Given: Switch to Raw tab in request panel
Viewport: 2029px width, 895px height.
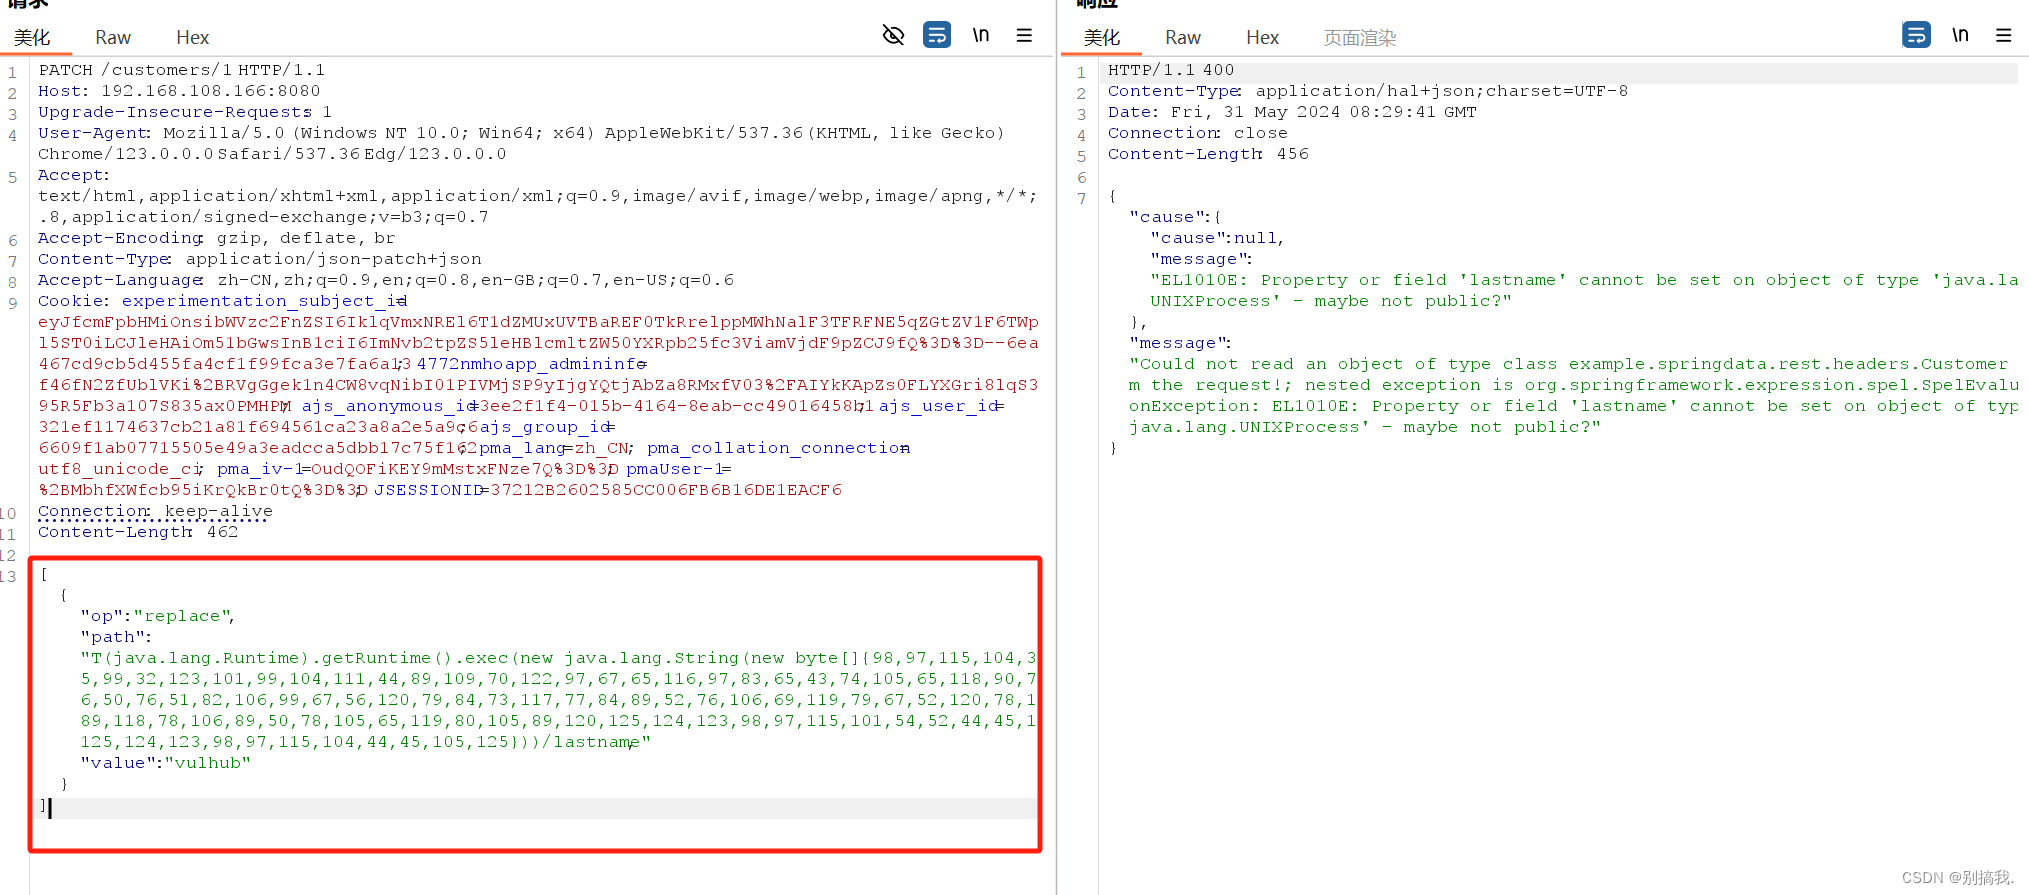Looking at the screenshot, I should click(113, 38).
